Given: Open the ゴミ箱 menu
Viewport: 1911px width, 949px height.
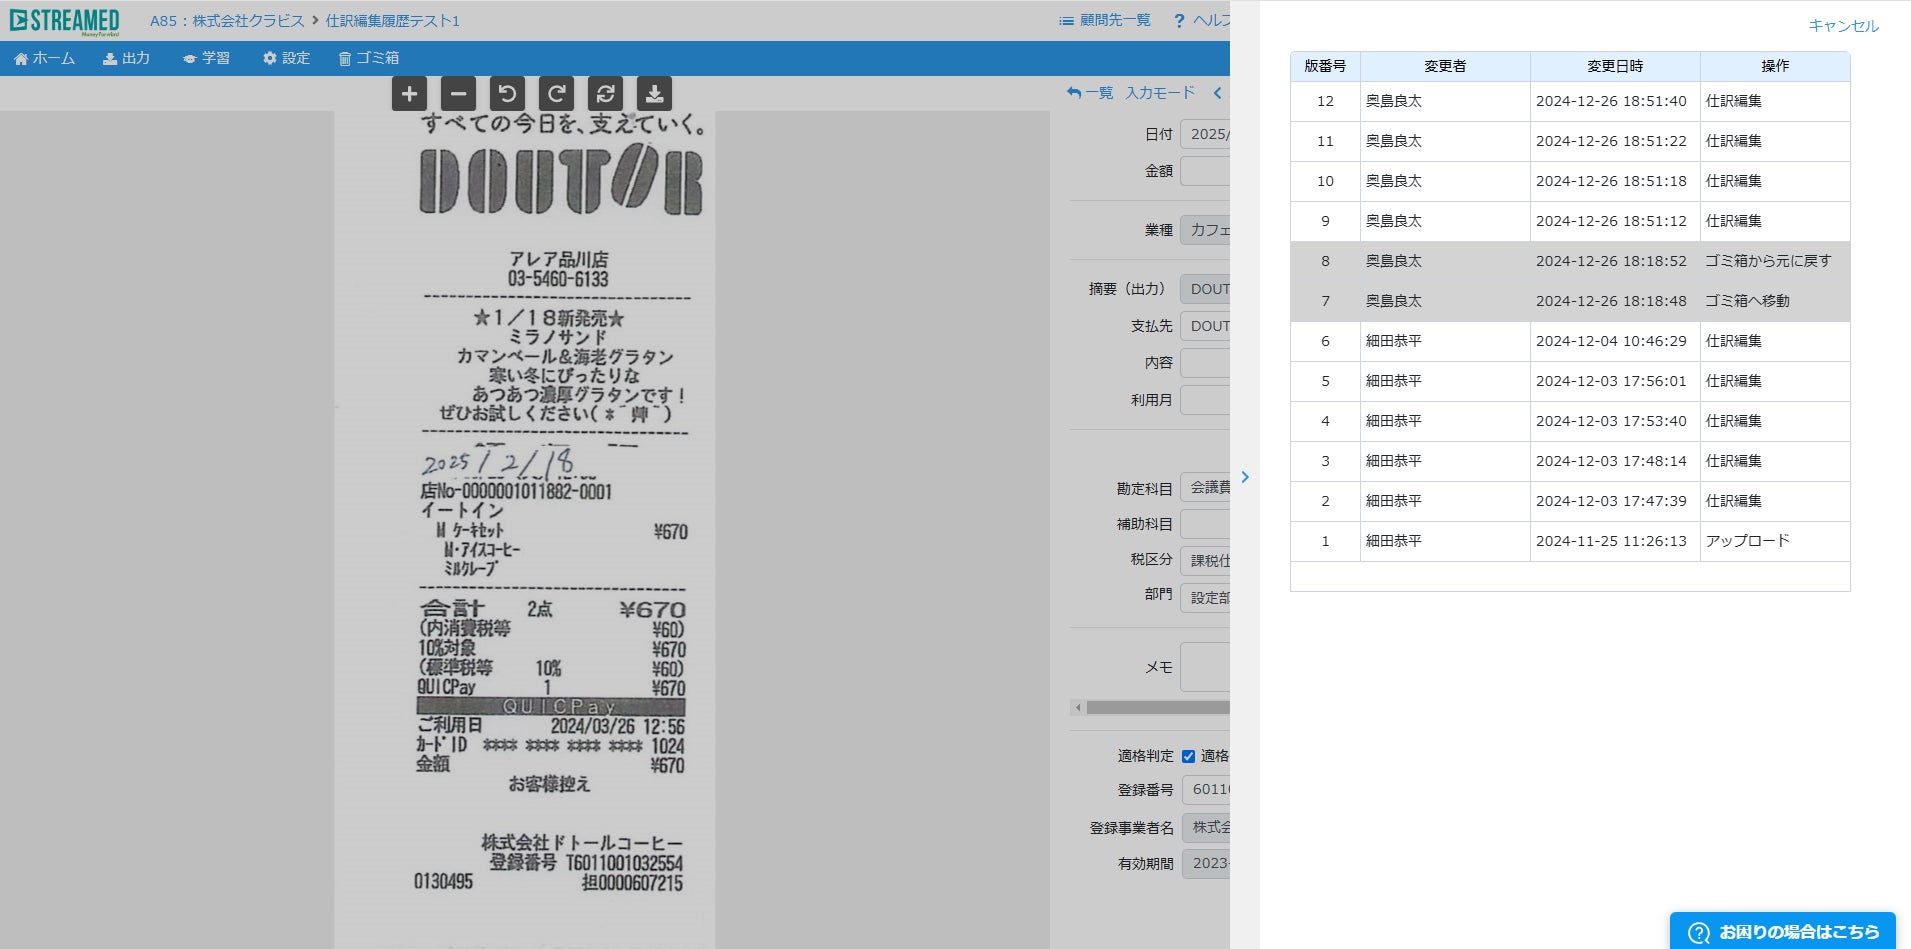Looking at the screenshot, I should point(369,58).
